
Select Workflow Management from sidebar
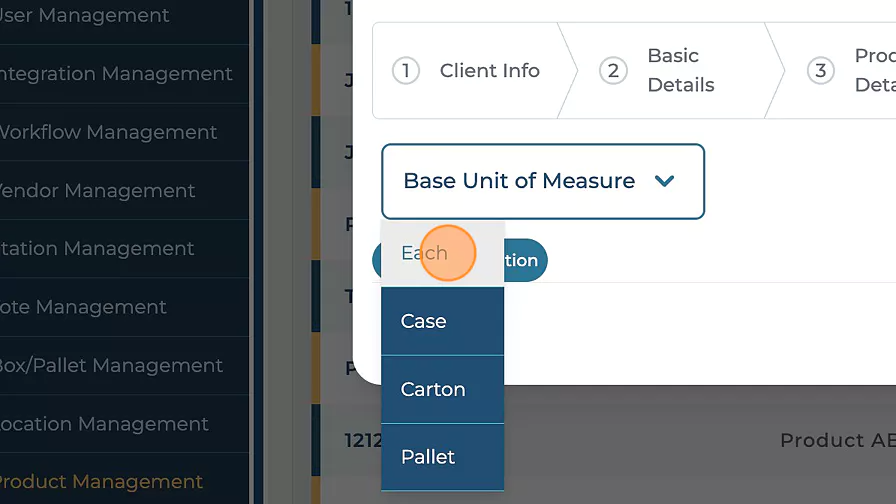(x=107, y=132)
